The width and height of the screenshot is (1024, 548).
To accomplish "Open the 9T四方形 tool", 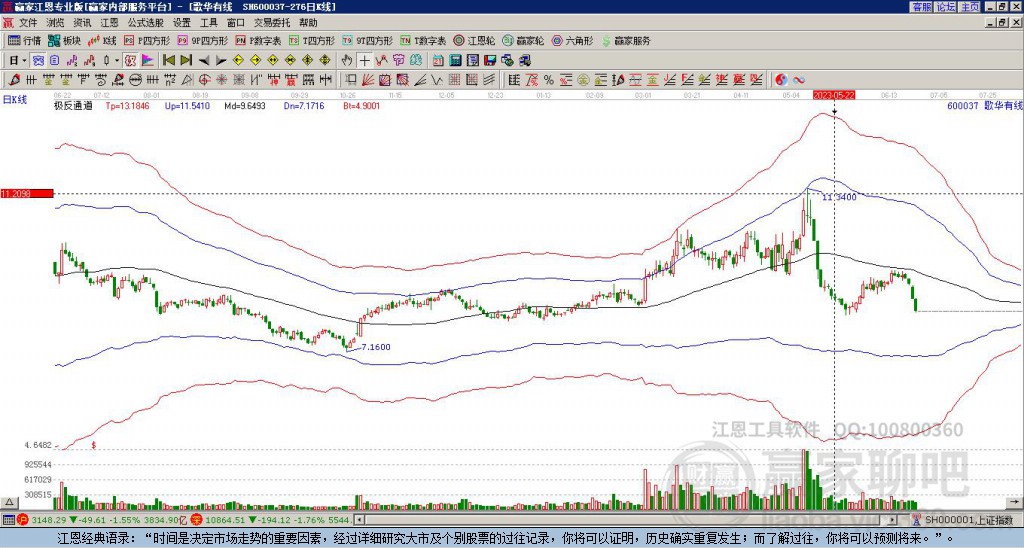I will pyautogui.click(x=367, y=40).
